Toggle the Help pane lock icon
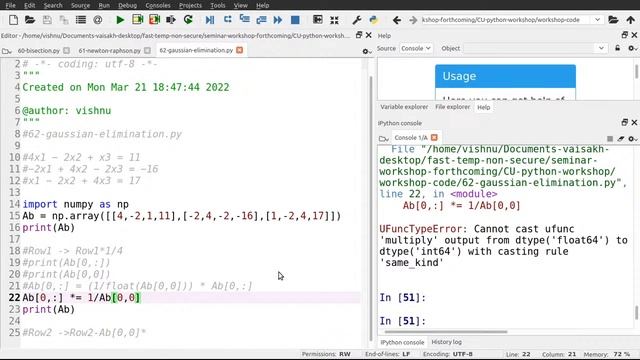This screenshot has height=360, width=640. 618,48
